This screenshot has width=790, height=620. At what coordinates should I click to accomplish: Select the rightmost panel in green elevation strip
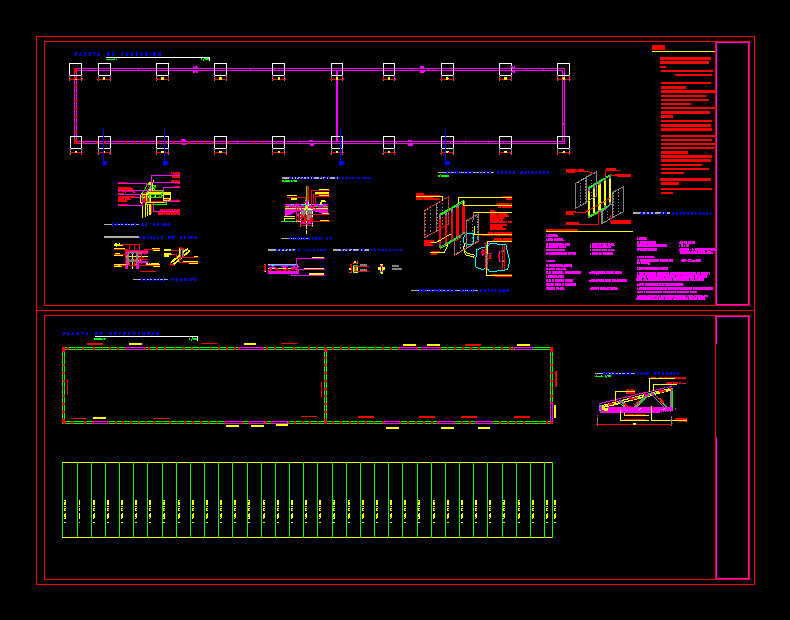pyautogui.click(x=546, y=500)
